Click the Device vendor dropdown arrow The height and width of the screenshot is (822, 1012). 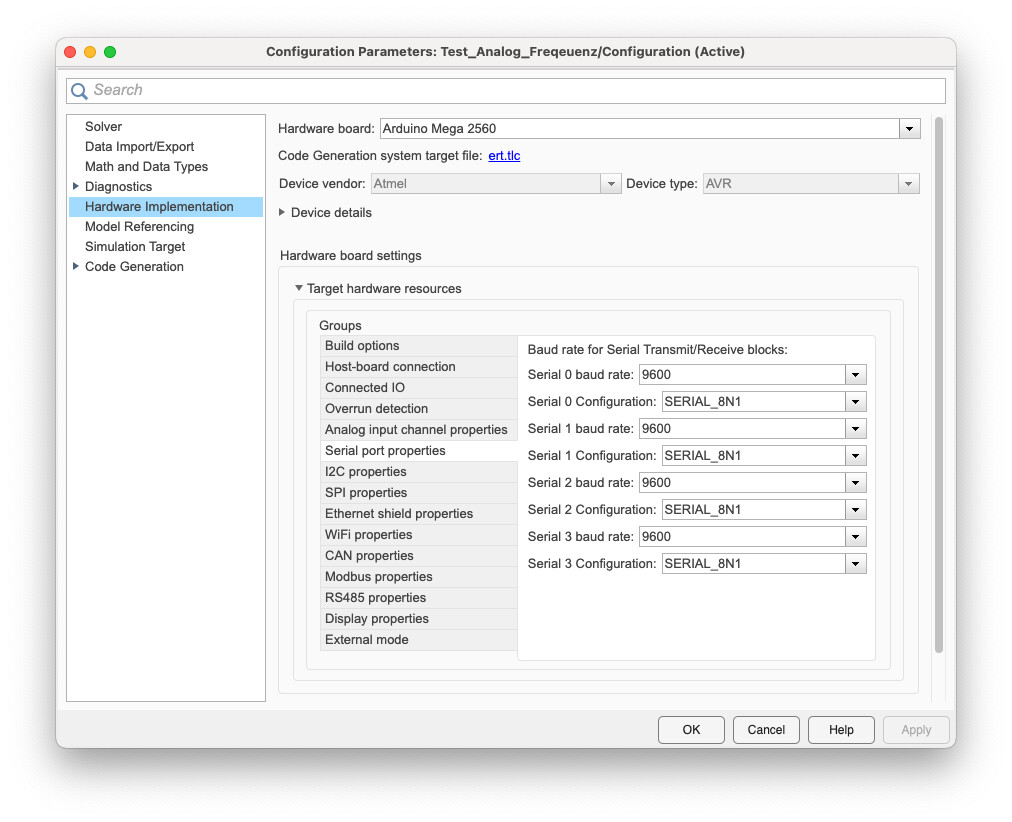(x=610, y=183)
